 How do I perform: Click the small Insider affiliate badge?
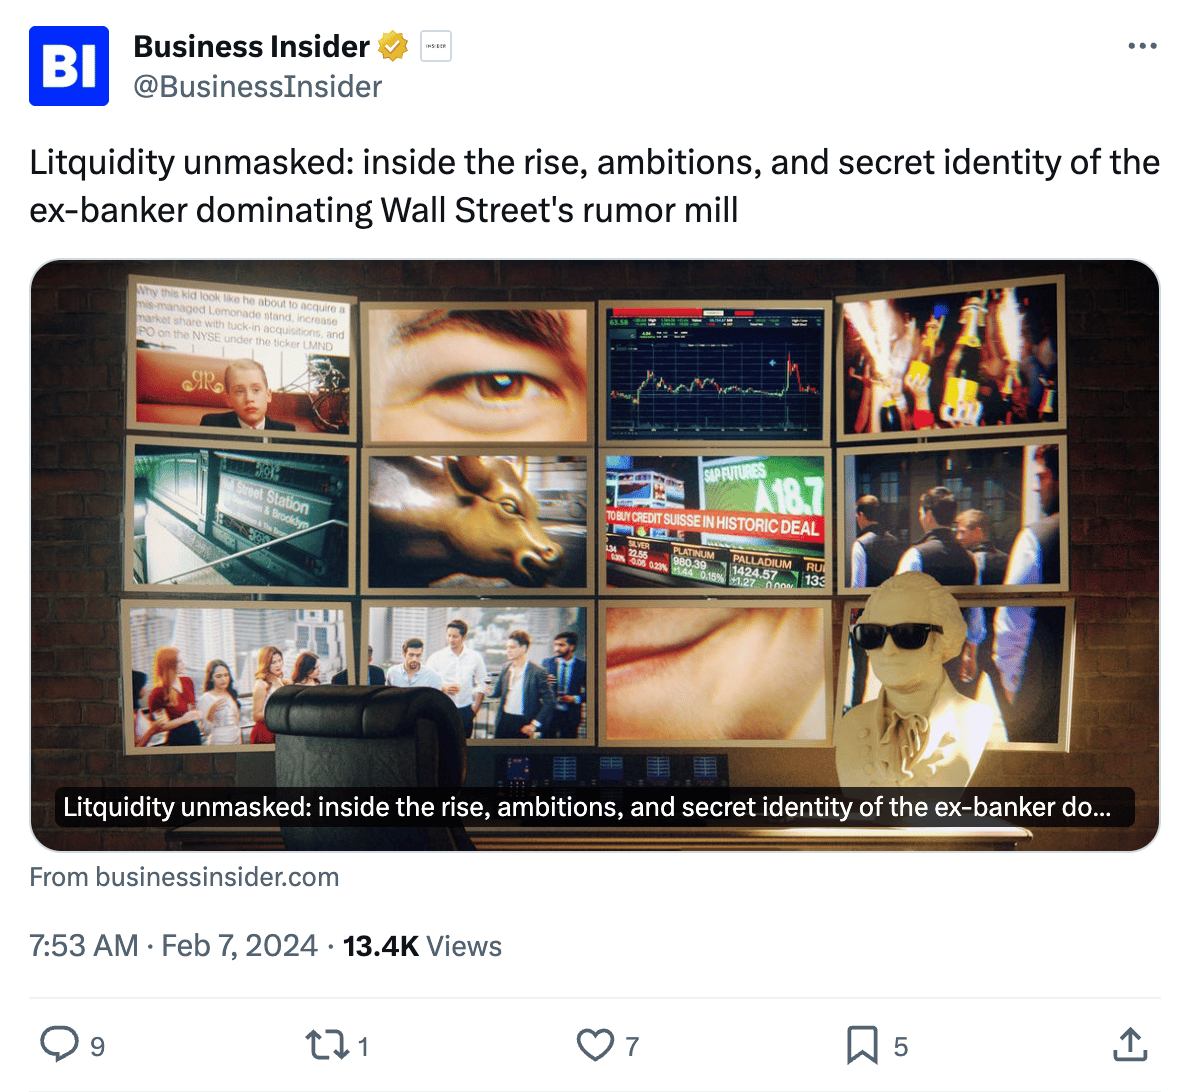coord(436,46)
